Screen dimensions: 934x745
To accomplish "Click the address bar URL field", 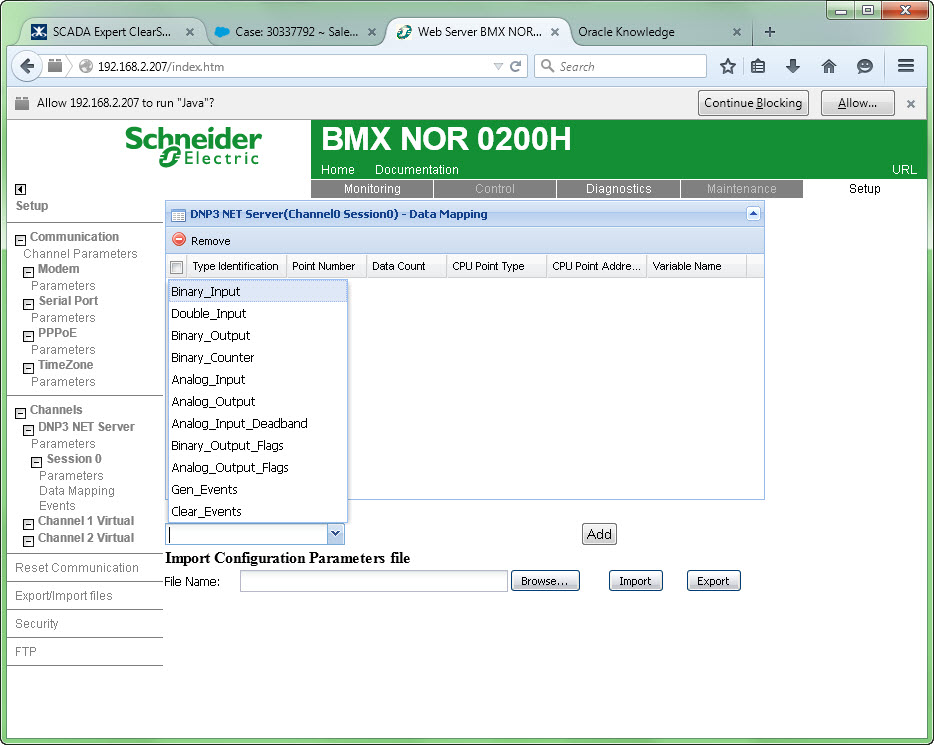I will pyautogui.click(x=292, y=66).
